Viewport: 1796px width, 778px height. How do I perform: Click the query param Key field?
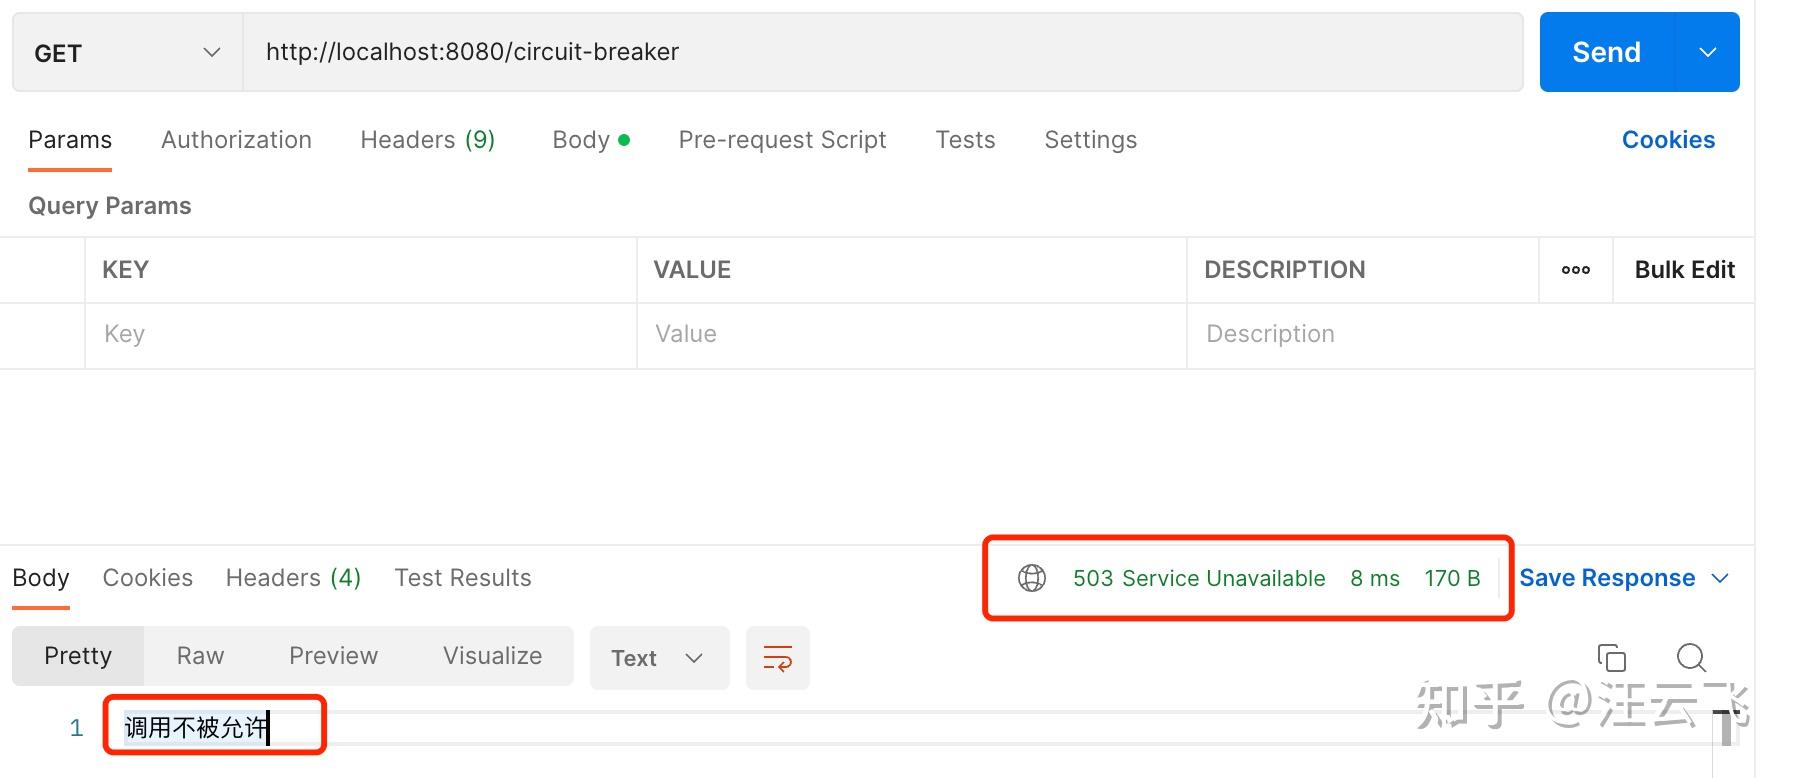360,334
